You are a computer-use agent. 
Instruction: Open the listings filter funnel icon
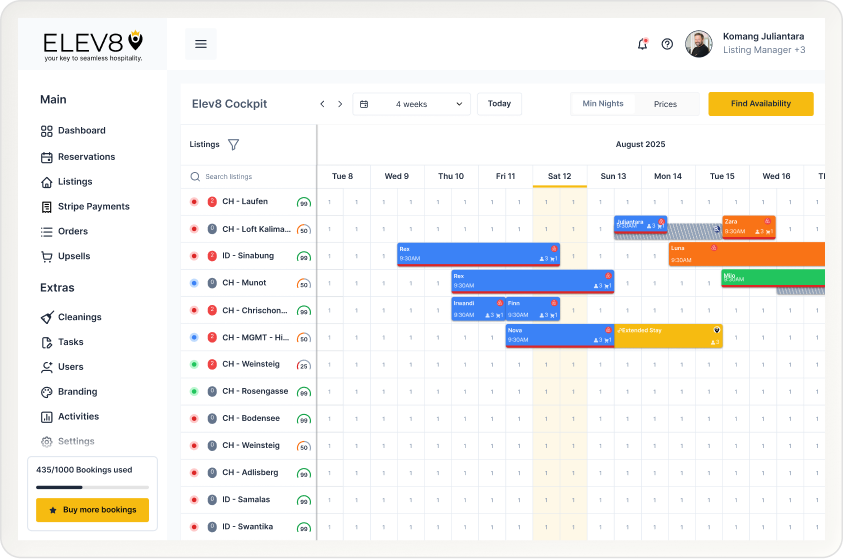coord(233,144)
